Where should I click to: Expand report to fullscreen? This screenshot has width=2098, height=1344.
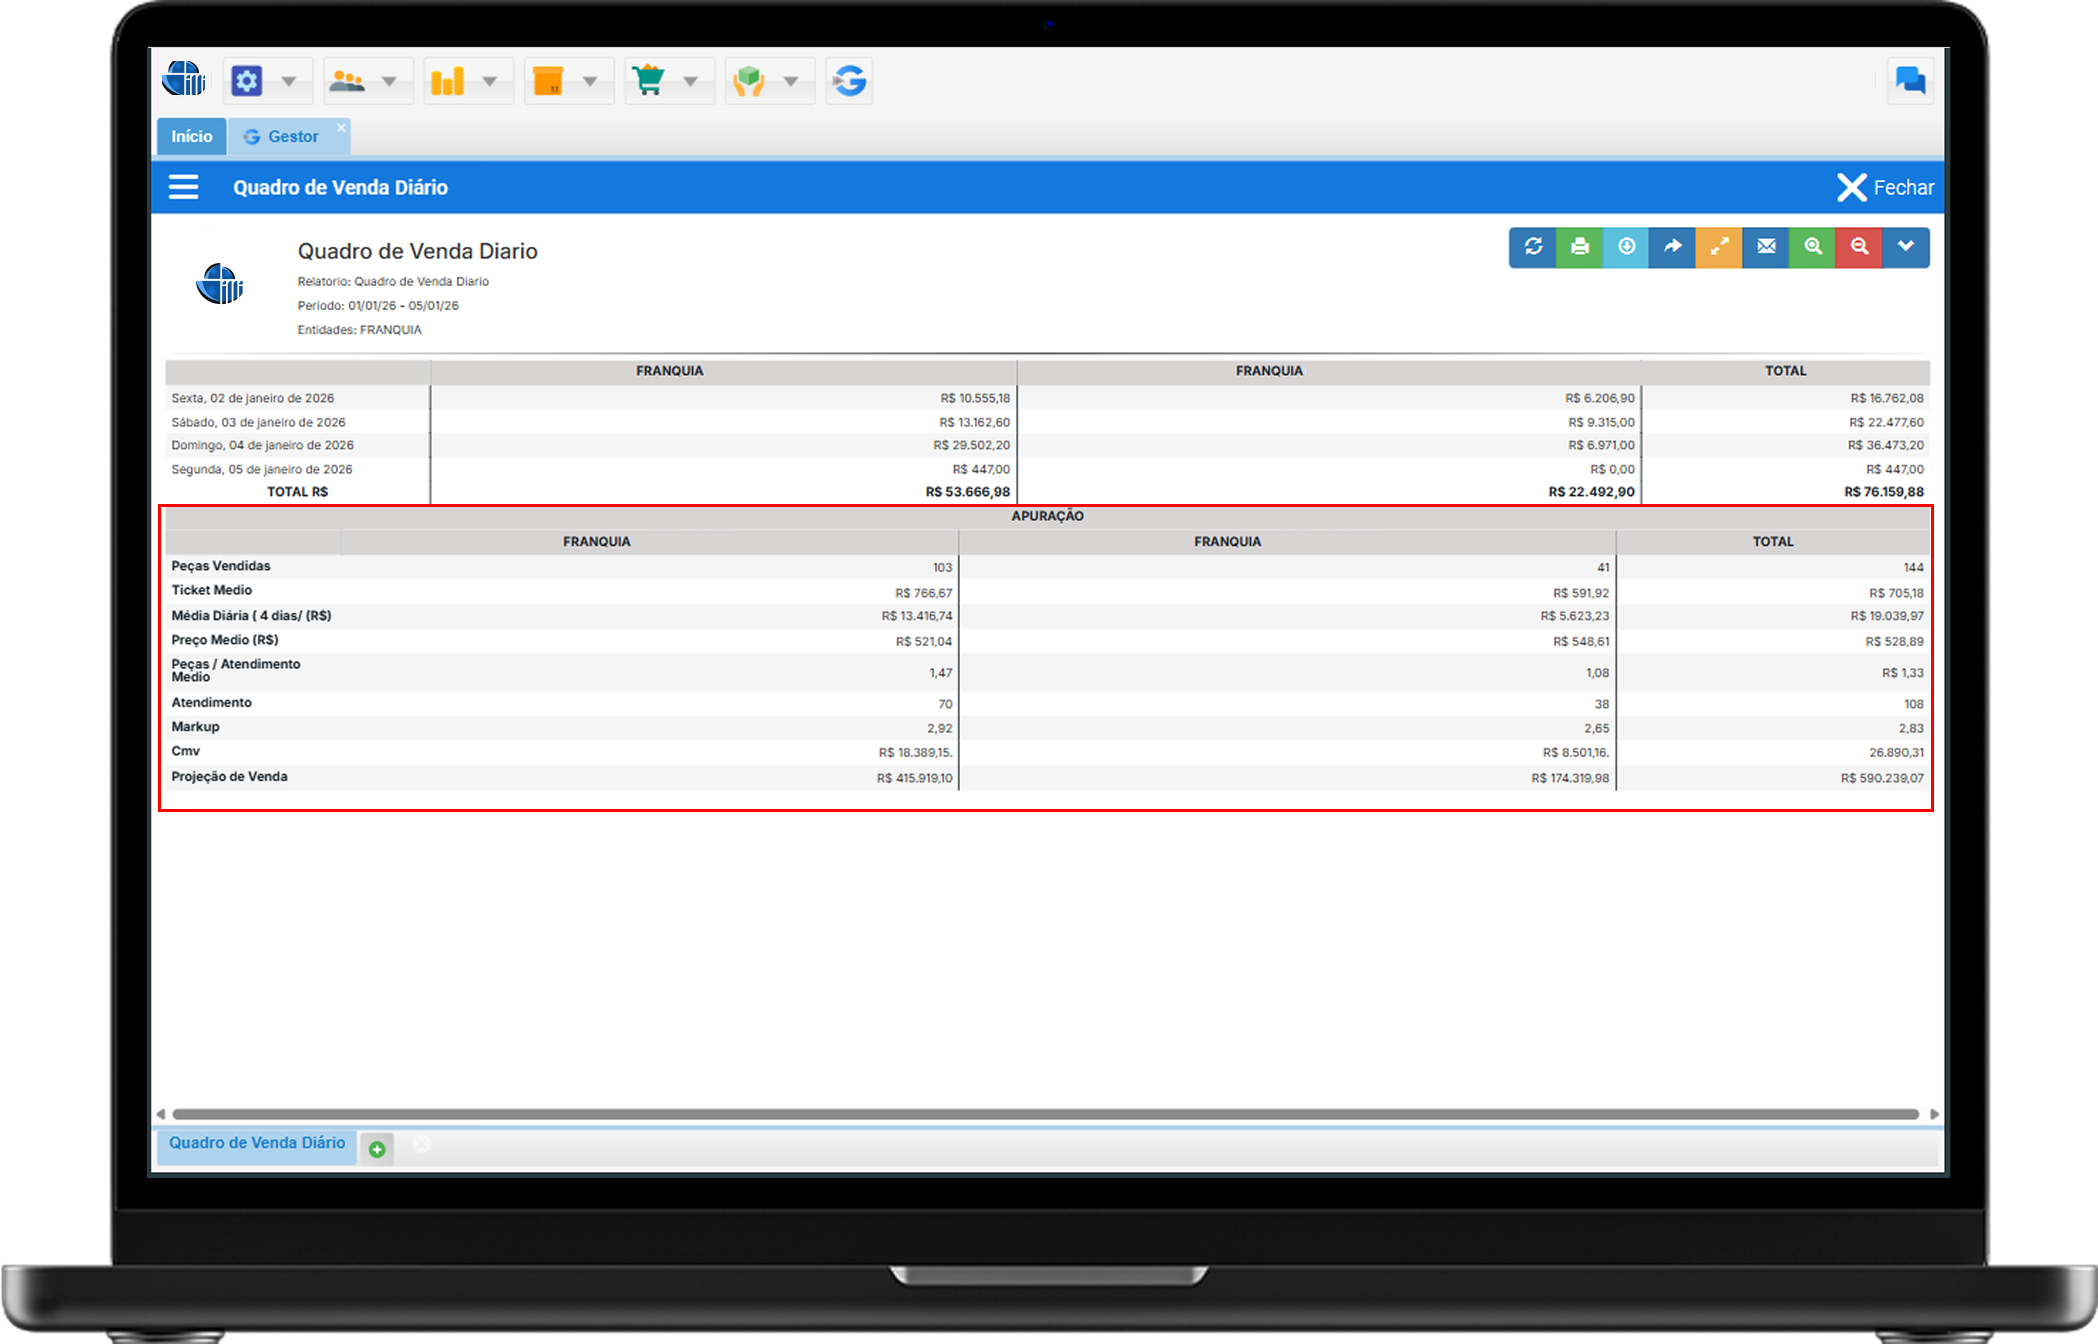1719,247
